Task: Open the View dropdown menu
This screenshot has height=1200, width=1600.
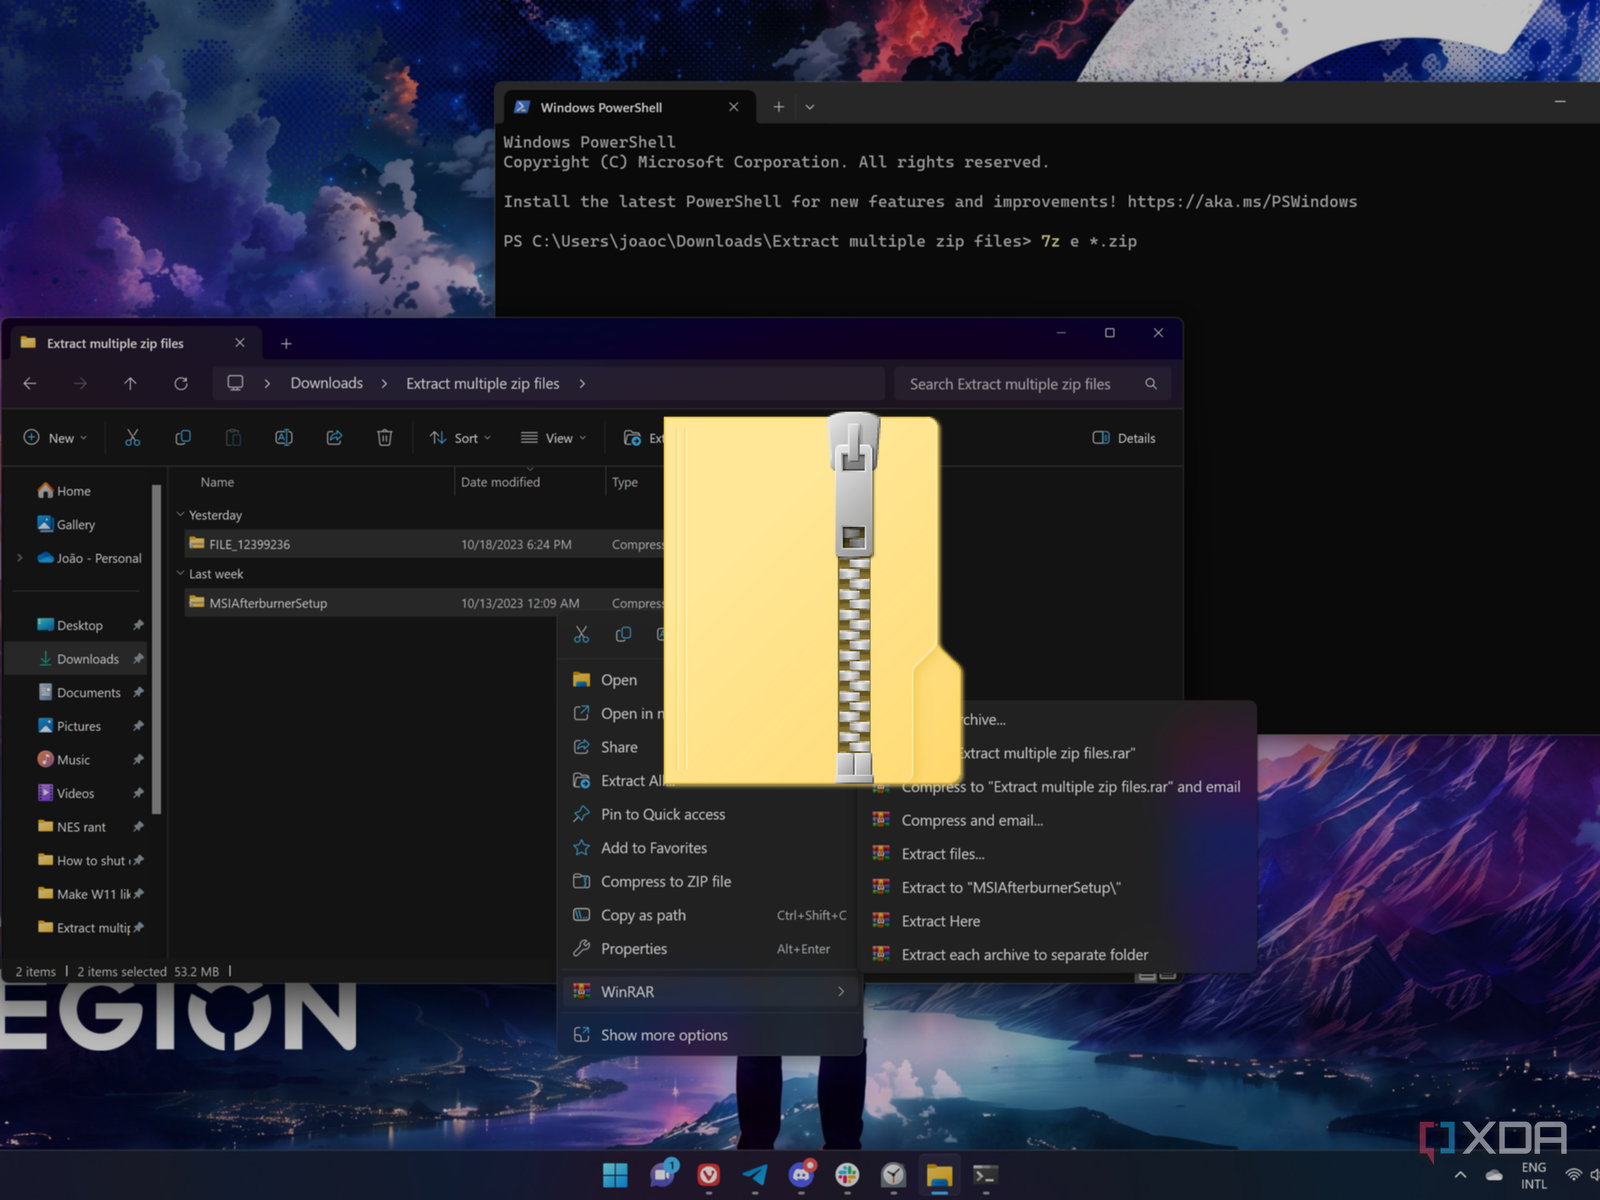Action: point(553,438)
